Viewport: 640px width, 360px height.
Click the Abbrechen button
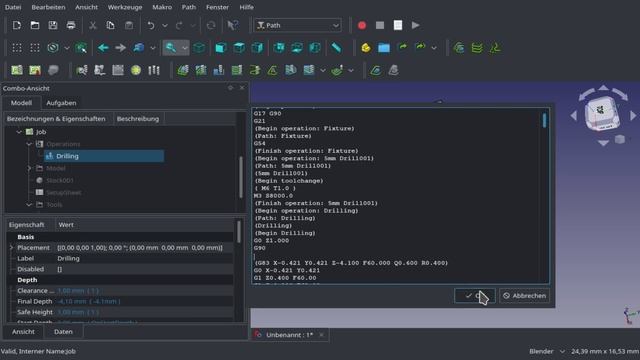(524, 296)
